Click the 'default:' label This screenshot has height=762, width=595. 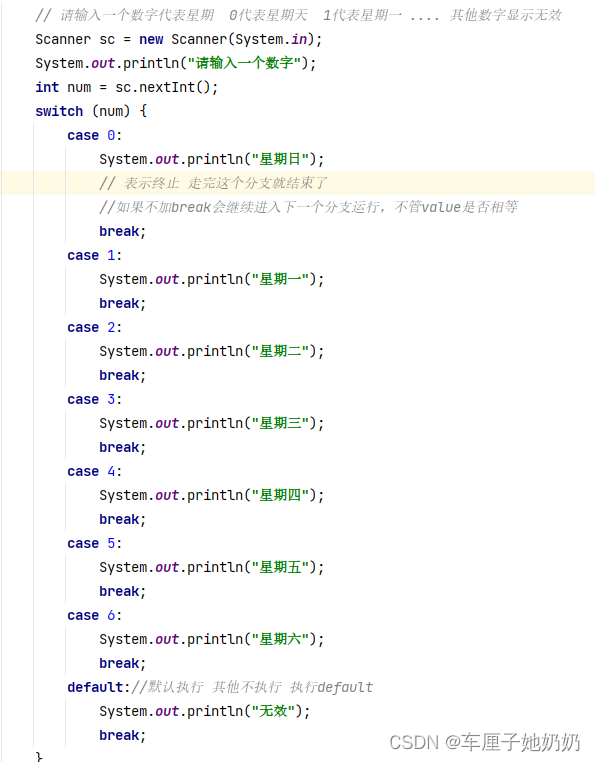(99, 687)
